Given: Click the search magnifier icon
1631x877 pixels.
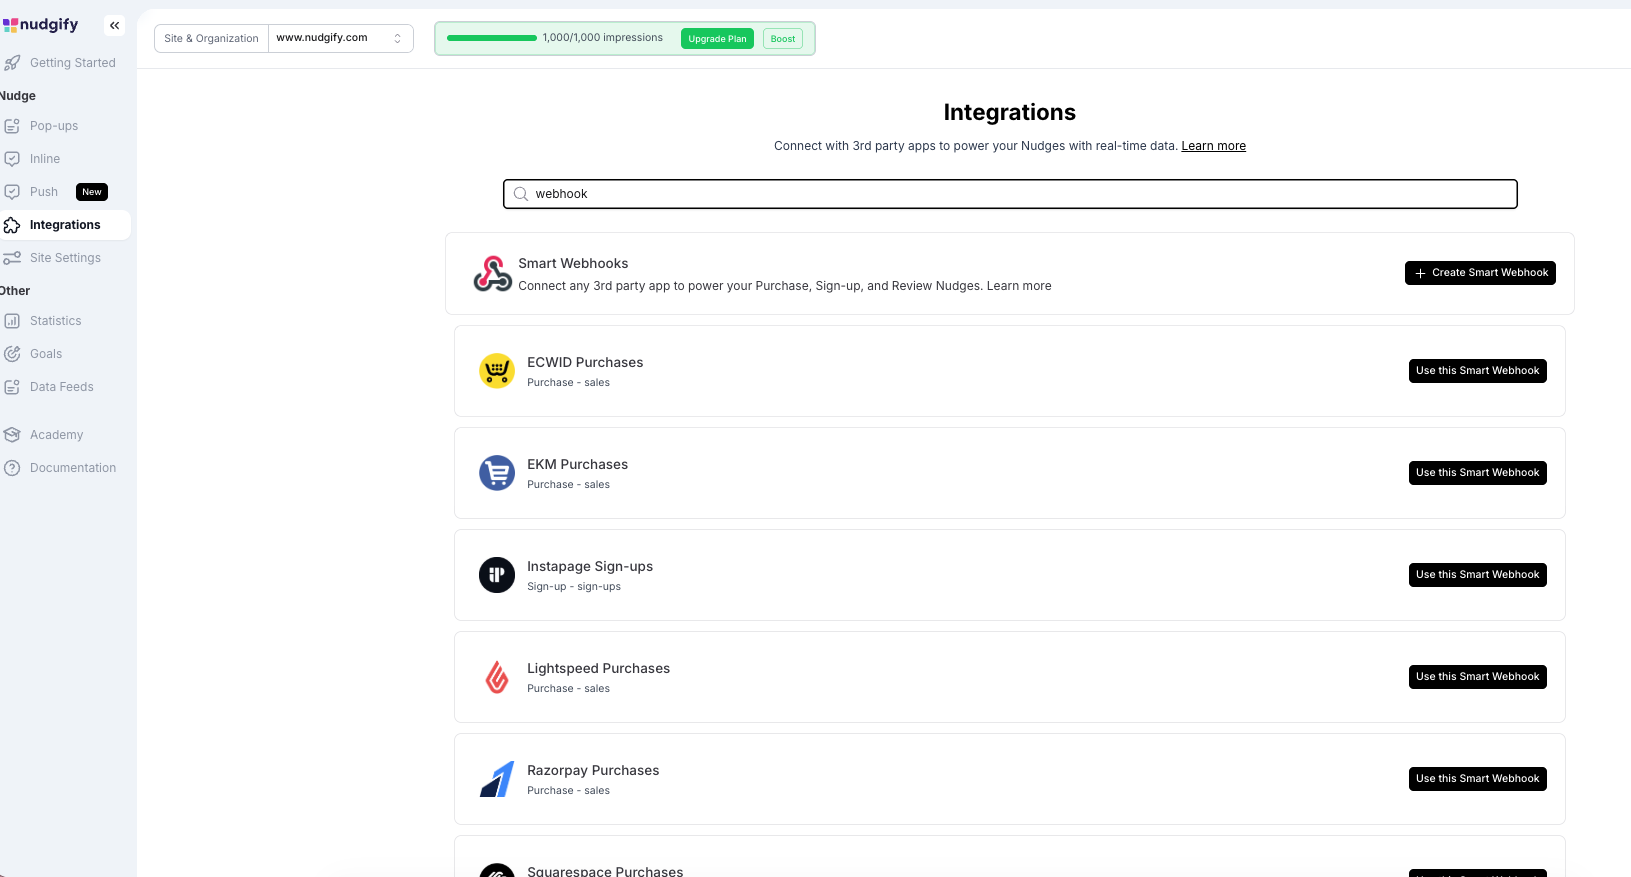Looking at the screenshot, I should (521, 194).
